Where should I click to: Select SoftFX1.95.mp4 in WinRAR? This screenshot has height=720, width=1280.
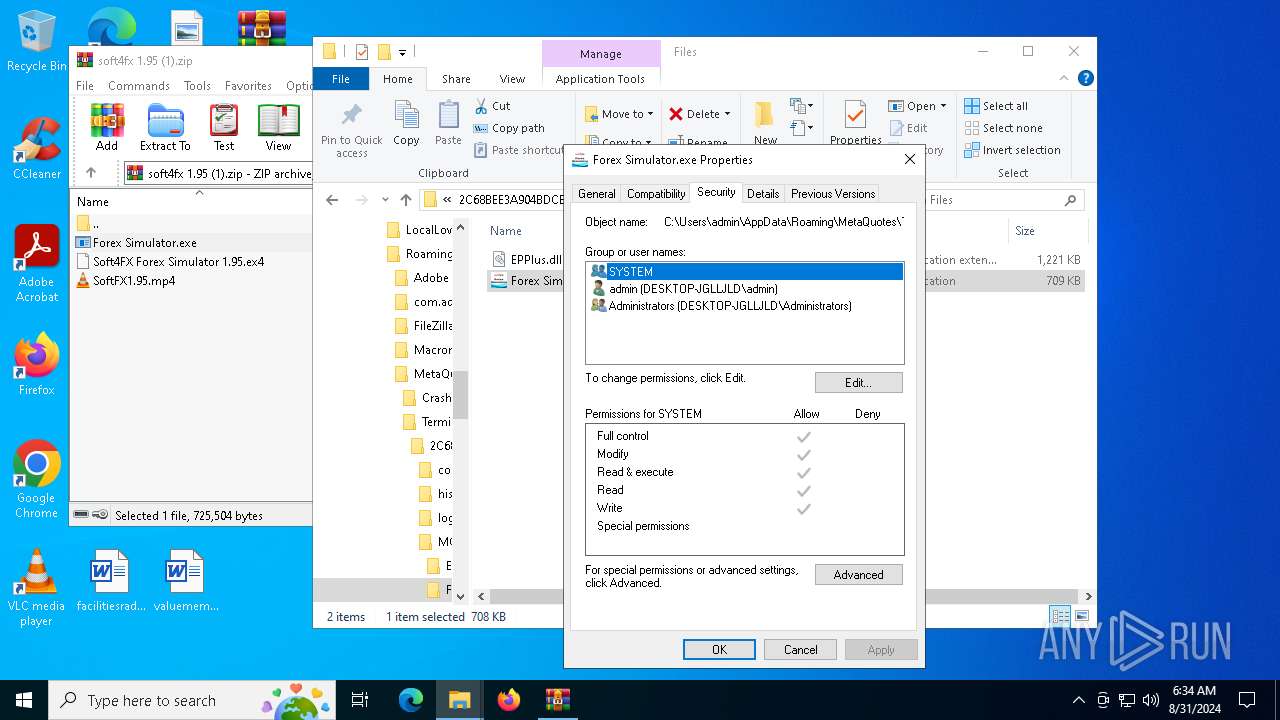click(134, 281)
